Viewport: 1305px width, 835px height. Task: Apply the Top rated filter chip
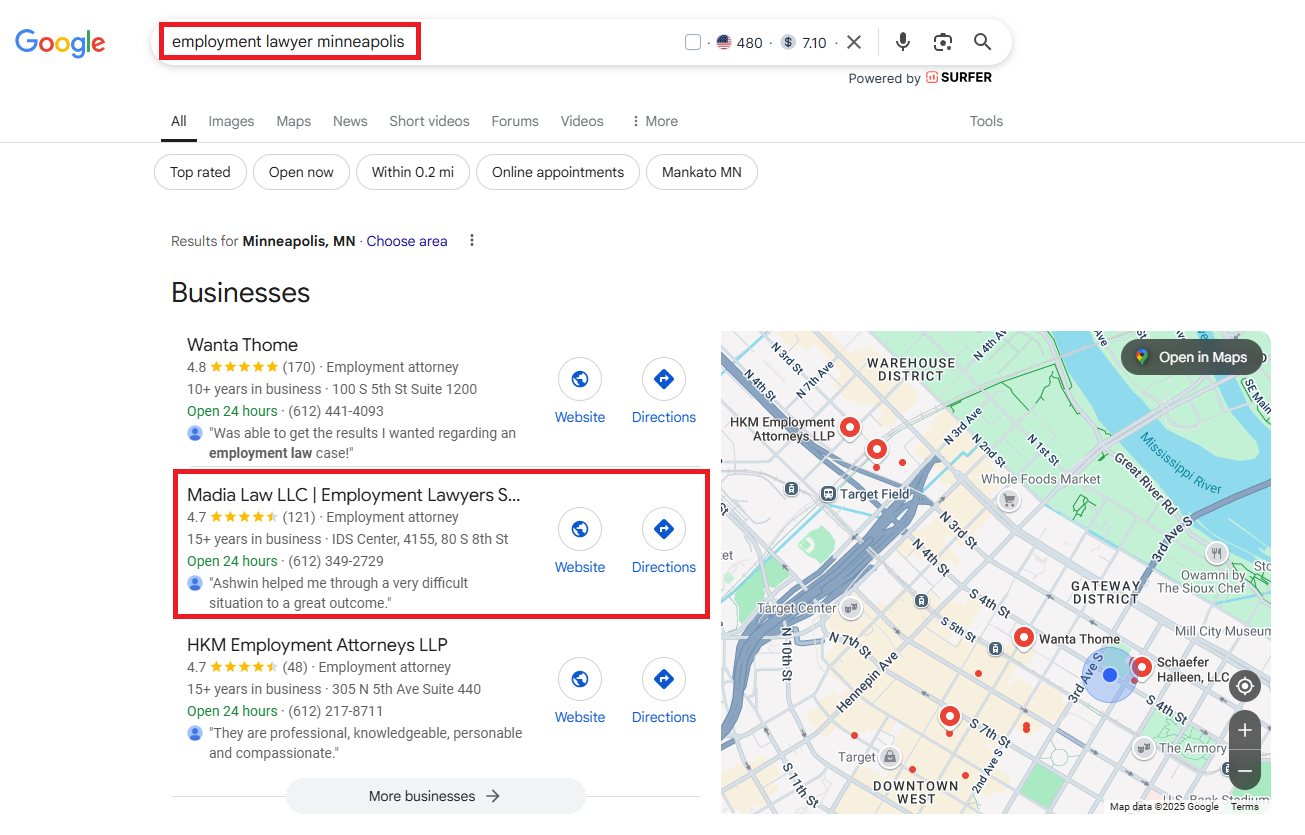[x=200, y=172]
